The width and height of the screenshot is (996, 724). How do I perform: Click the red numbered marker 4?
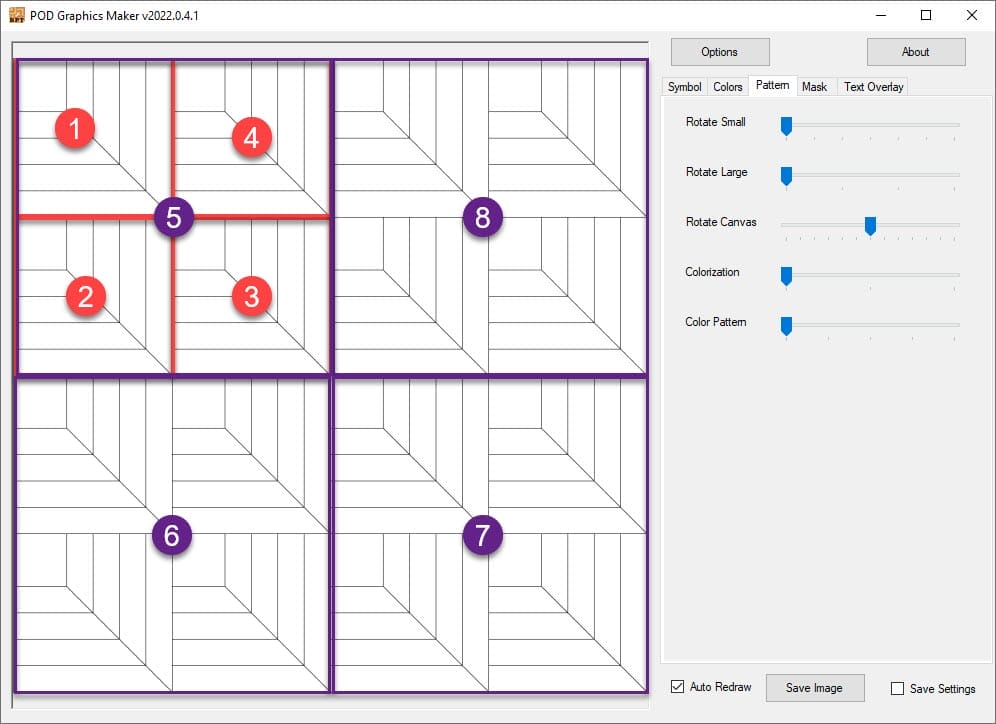(251, 137)
